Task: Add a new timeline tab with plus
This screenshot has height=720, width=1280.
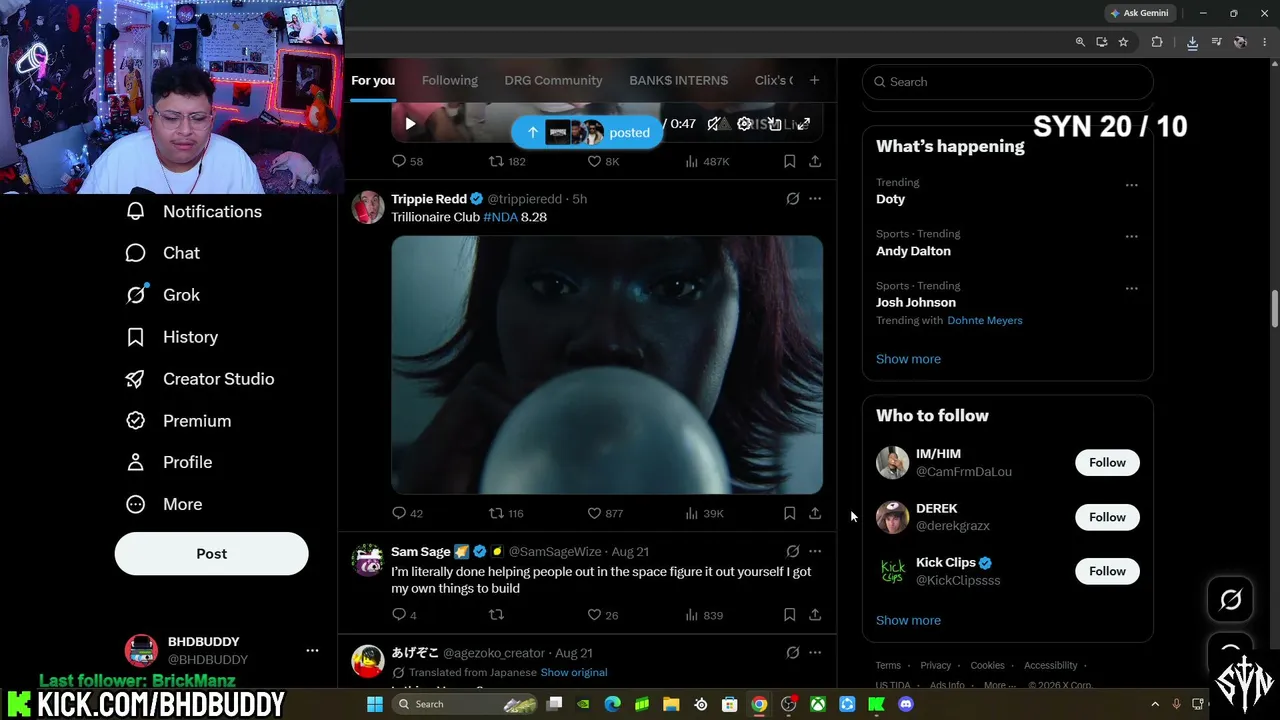Action: point(815,80)
